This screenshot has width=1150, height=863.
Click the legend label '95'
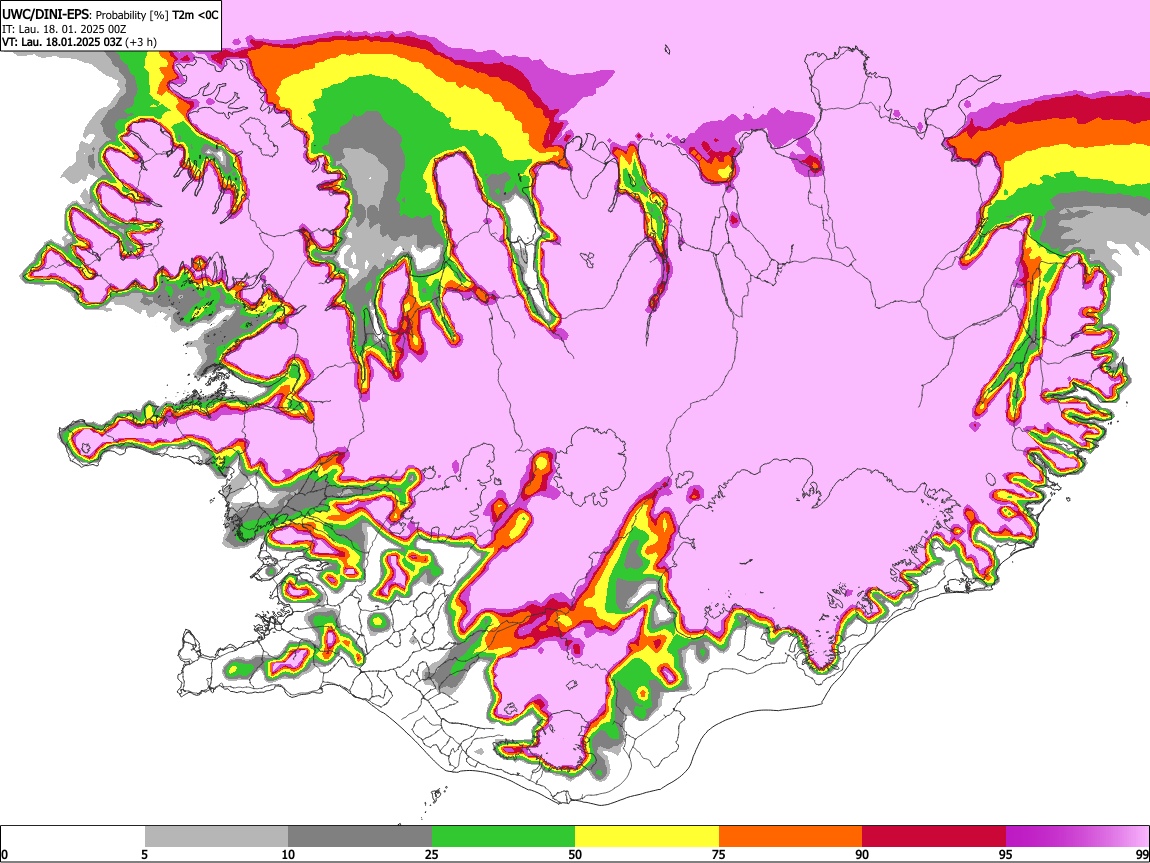click(1006, 854)
